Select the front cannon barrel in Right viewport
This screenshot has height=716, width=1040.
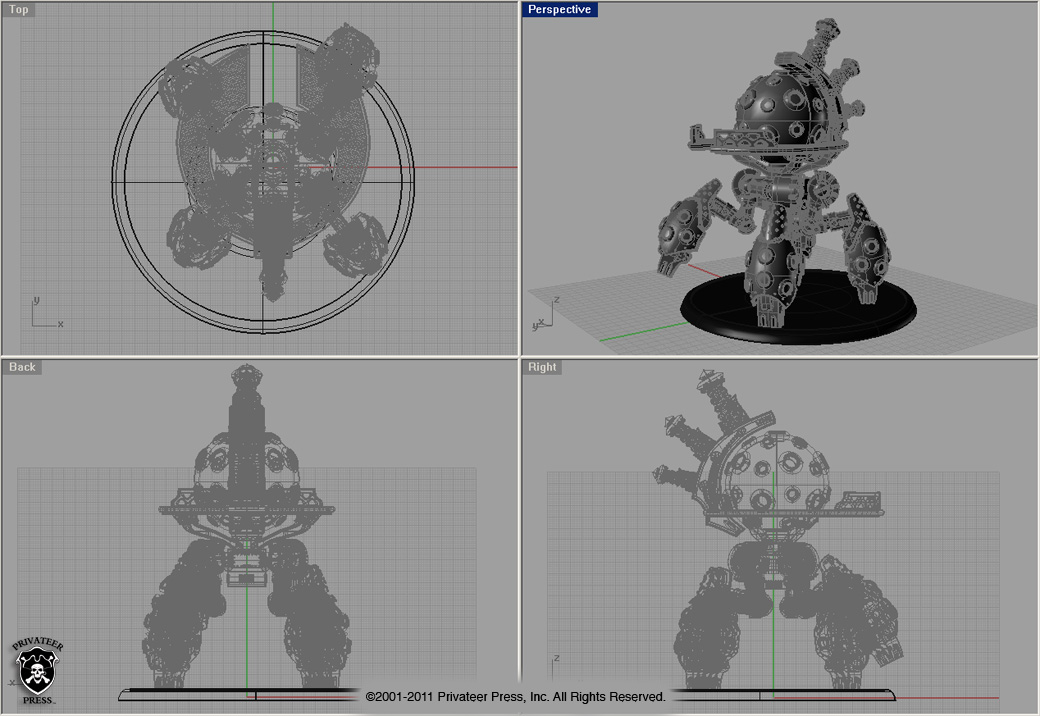[862, 499]
